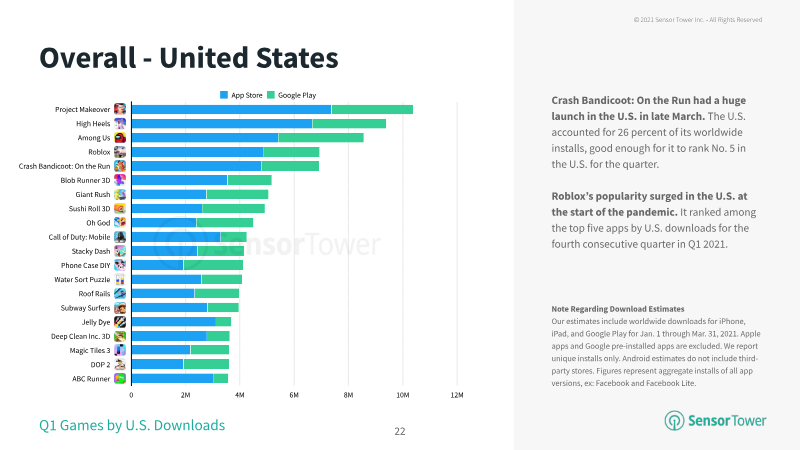
Task: Click the Note Regarding Download Estimates heading
Action: coord(617,309)
